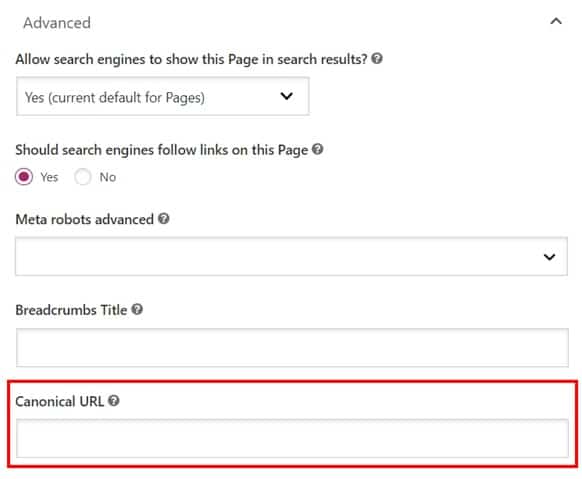Click the Canonical URL label
582x479 pixels.
[x=59, y=401]
